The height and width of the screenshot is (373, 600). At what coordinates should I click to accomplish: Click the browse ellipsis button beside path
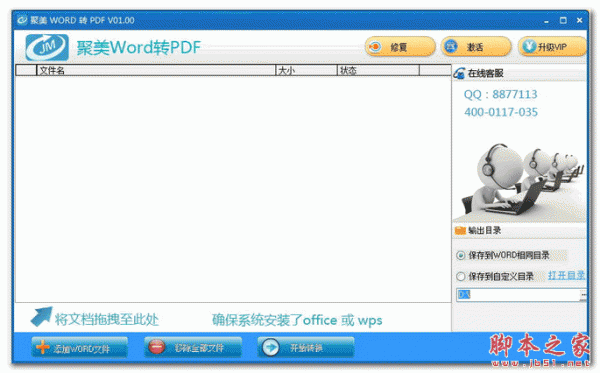pyautogui.click(x=584, y=295)
